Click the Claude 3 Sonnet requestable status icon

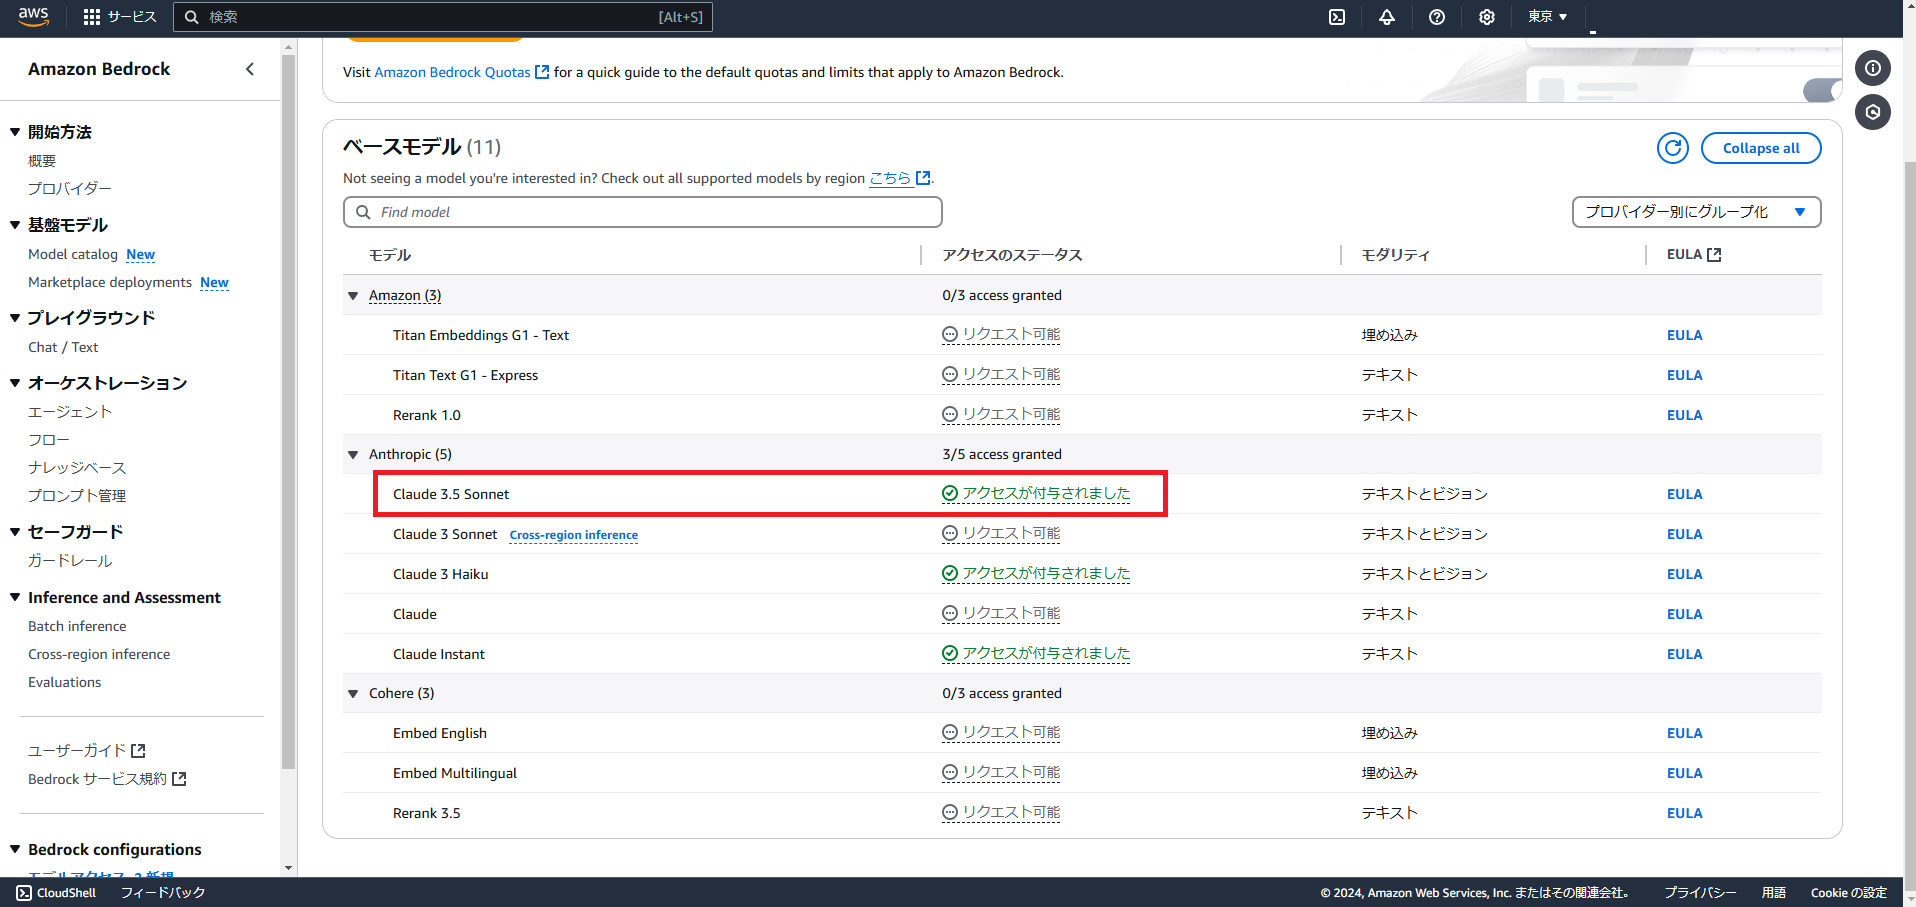[x=950, y=533]
